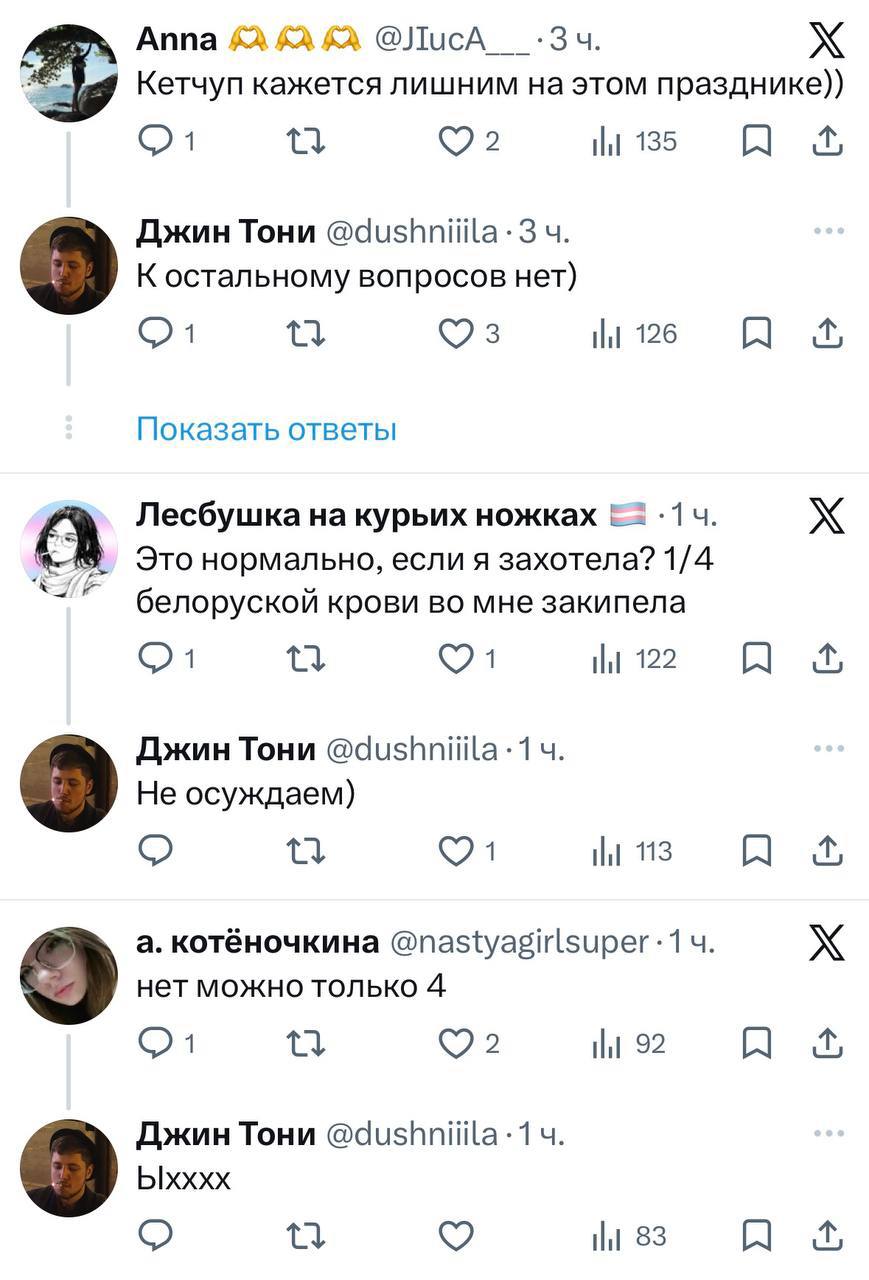Open Grok icon on Лесбушка's tweet

click(x=826, y=518)
